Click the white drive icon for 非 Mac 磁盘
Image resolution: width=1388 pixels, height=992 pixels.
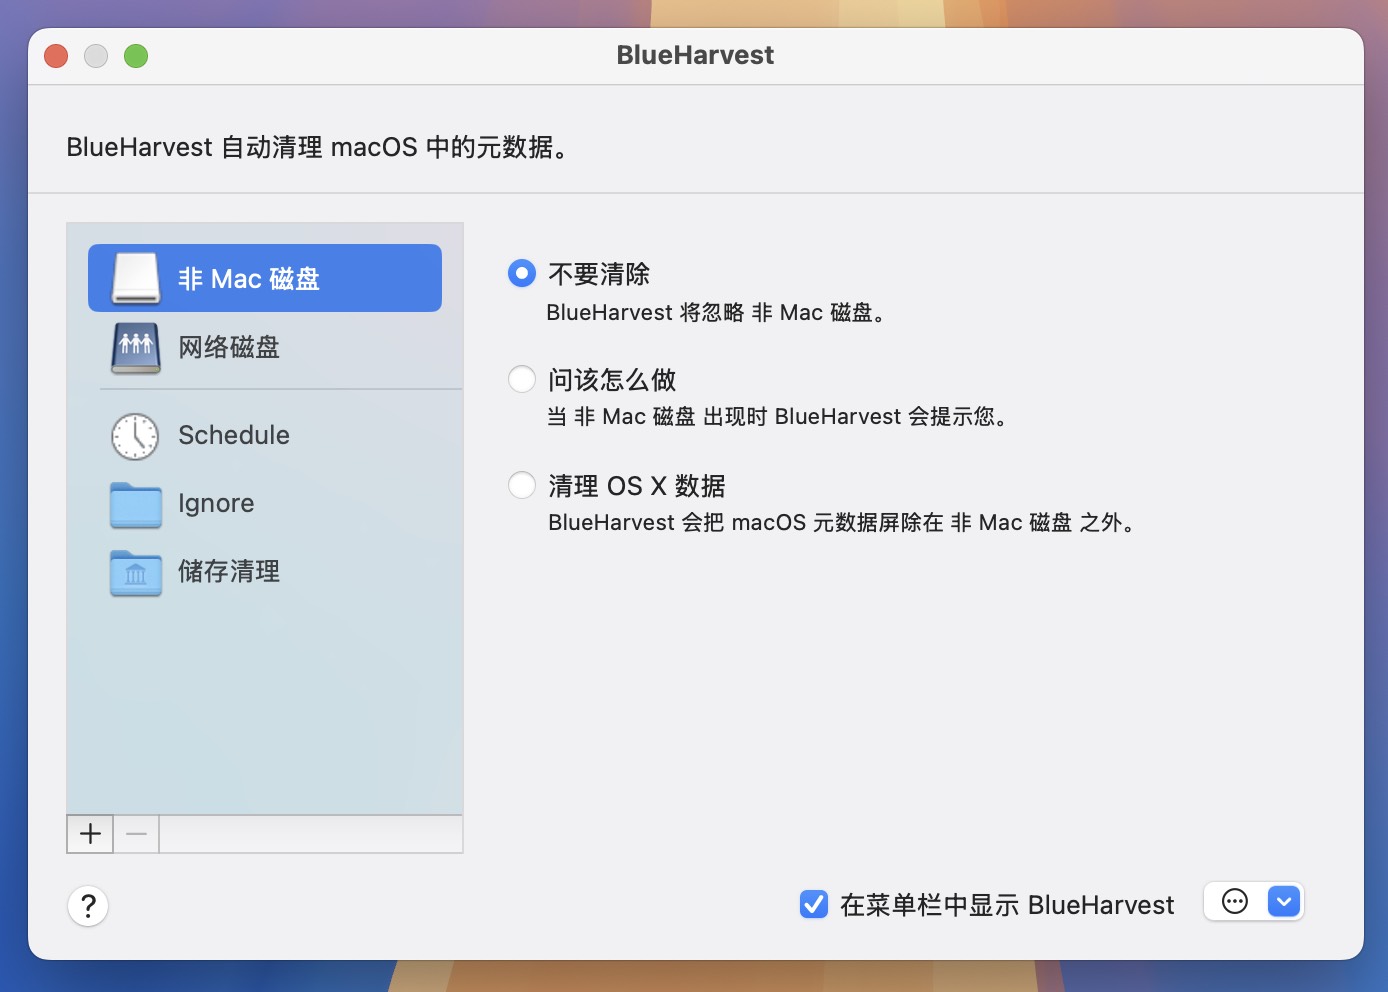[x=135, y=278]
